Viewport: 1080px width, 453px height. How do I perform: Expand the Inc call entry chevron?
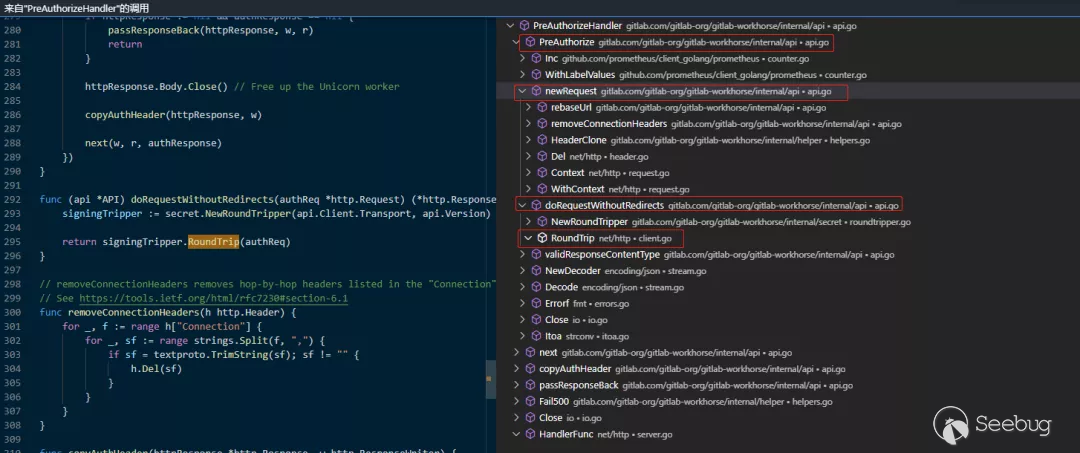point(522,59)
